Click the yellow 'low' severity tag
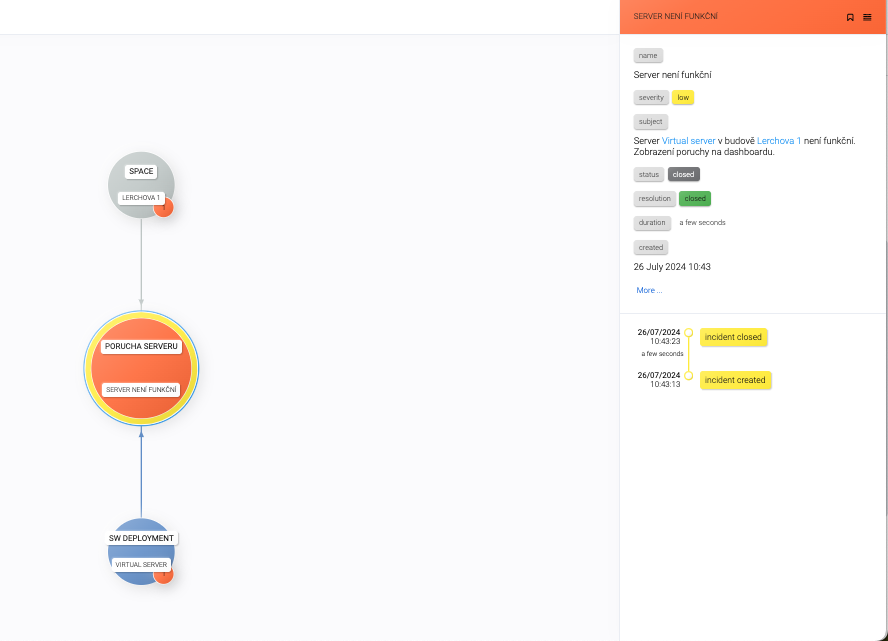The width and height of the screenshot is (888, 641). pyautogui.click(x=682, y=98)
